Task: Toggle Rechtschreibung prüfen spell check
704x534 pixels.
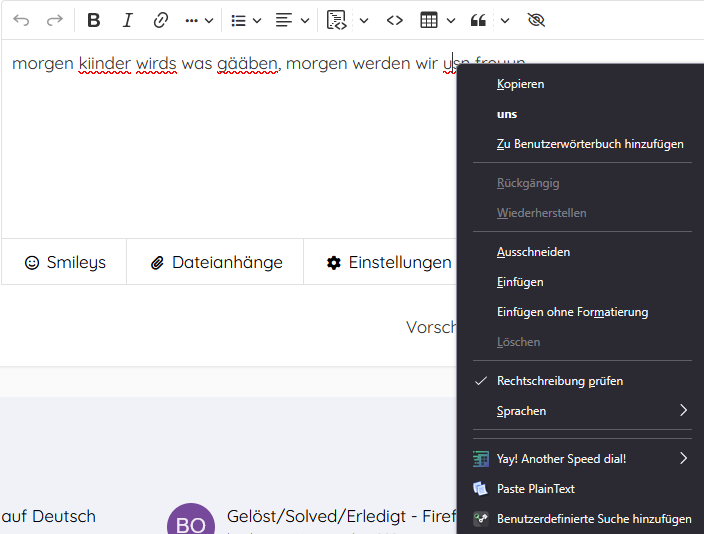Action: (559, 381)
